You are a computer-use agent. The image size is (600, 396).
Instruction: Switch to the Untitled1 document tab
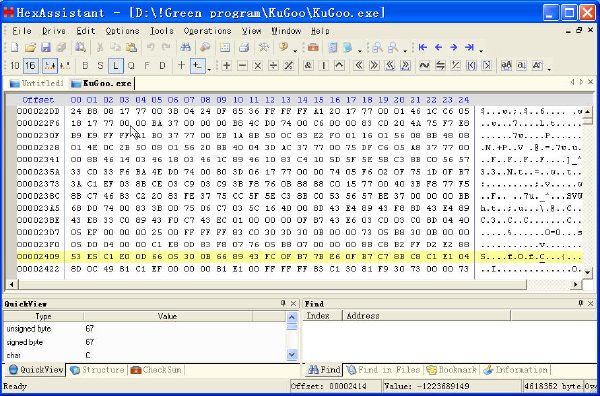(x=36, y=83)
